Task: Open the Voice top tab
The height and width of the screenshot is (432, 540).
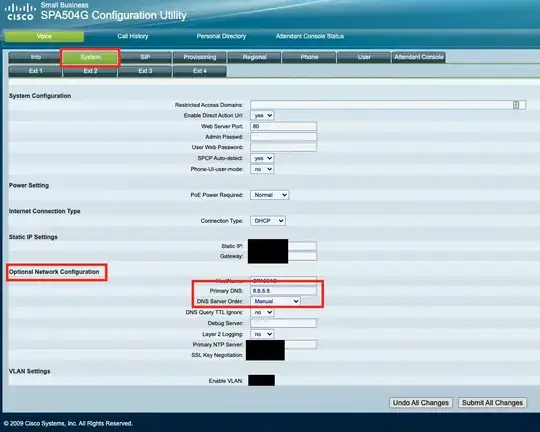Action: click(44, 36)
